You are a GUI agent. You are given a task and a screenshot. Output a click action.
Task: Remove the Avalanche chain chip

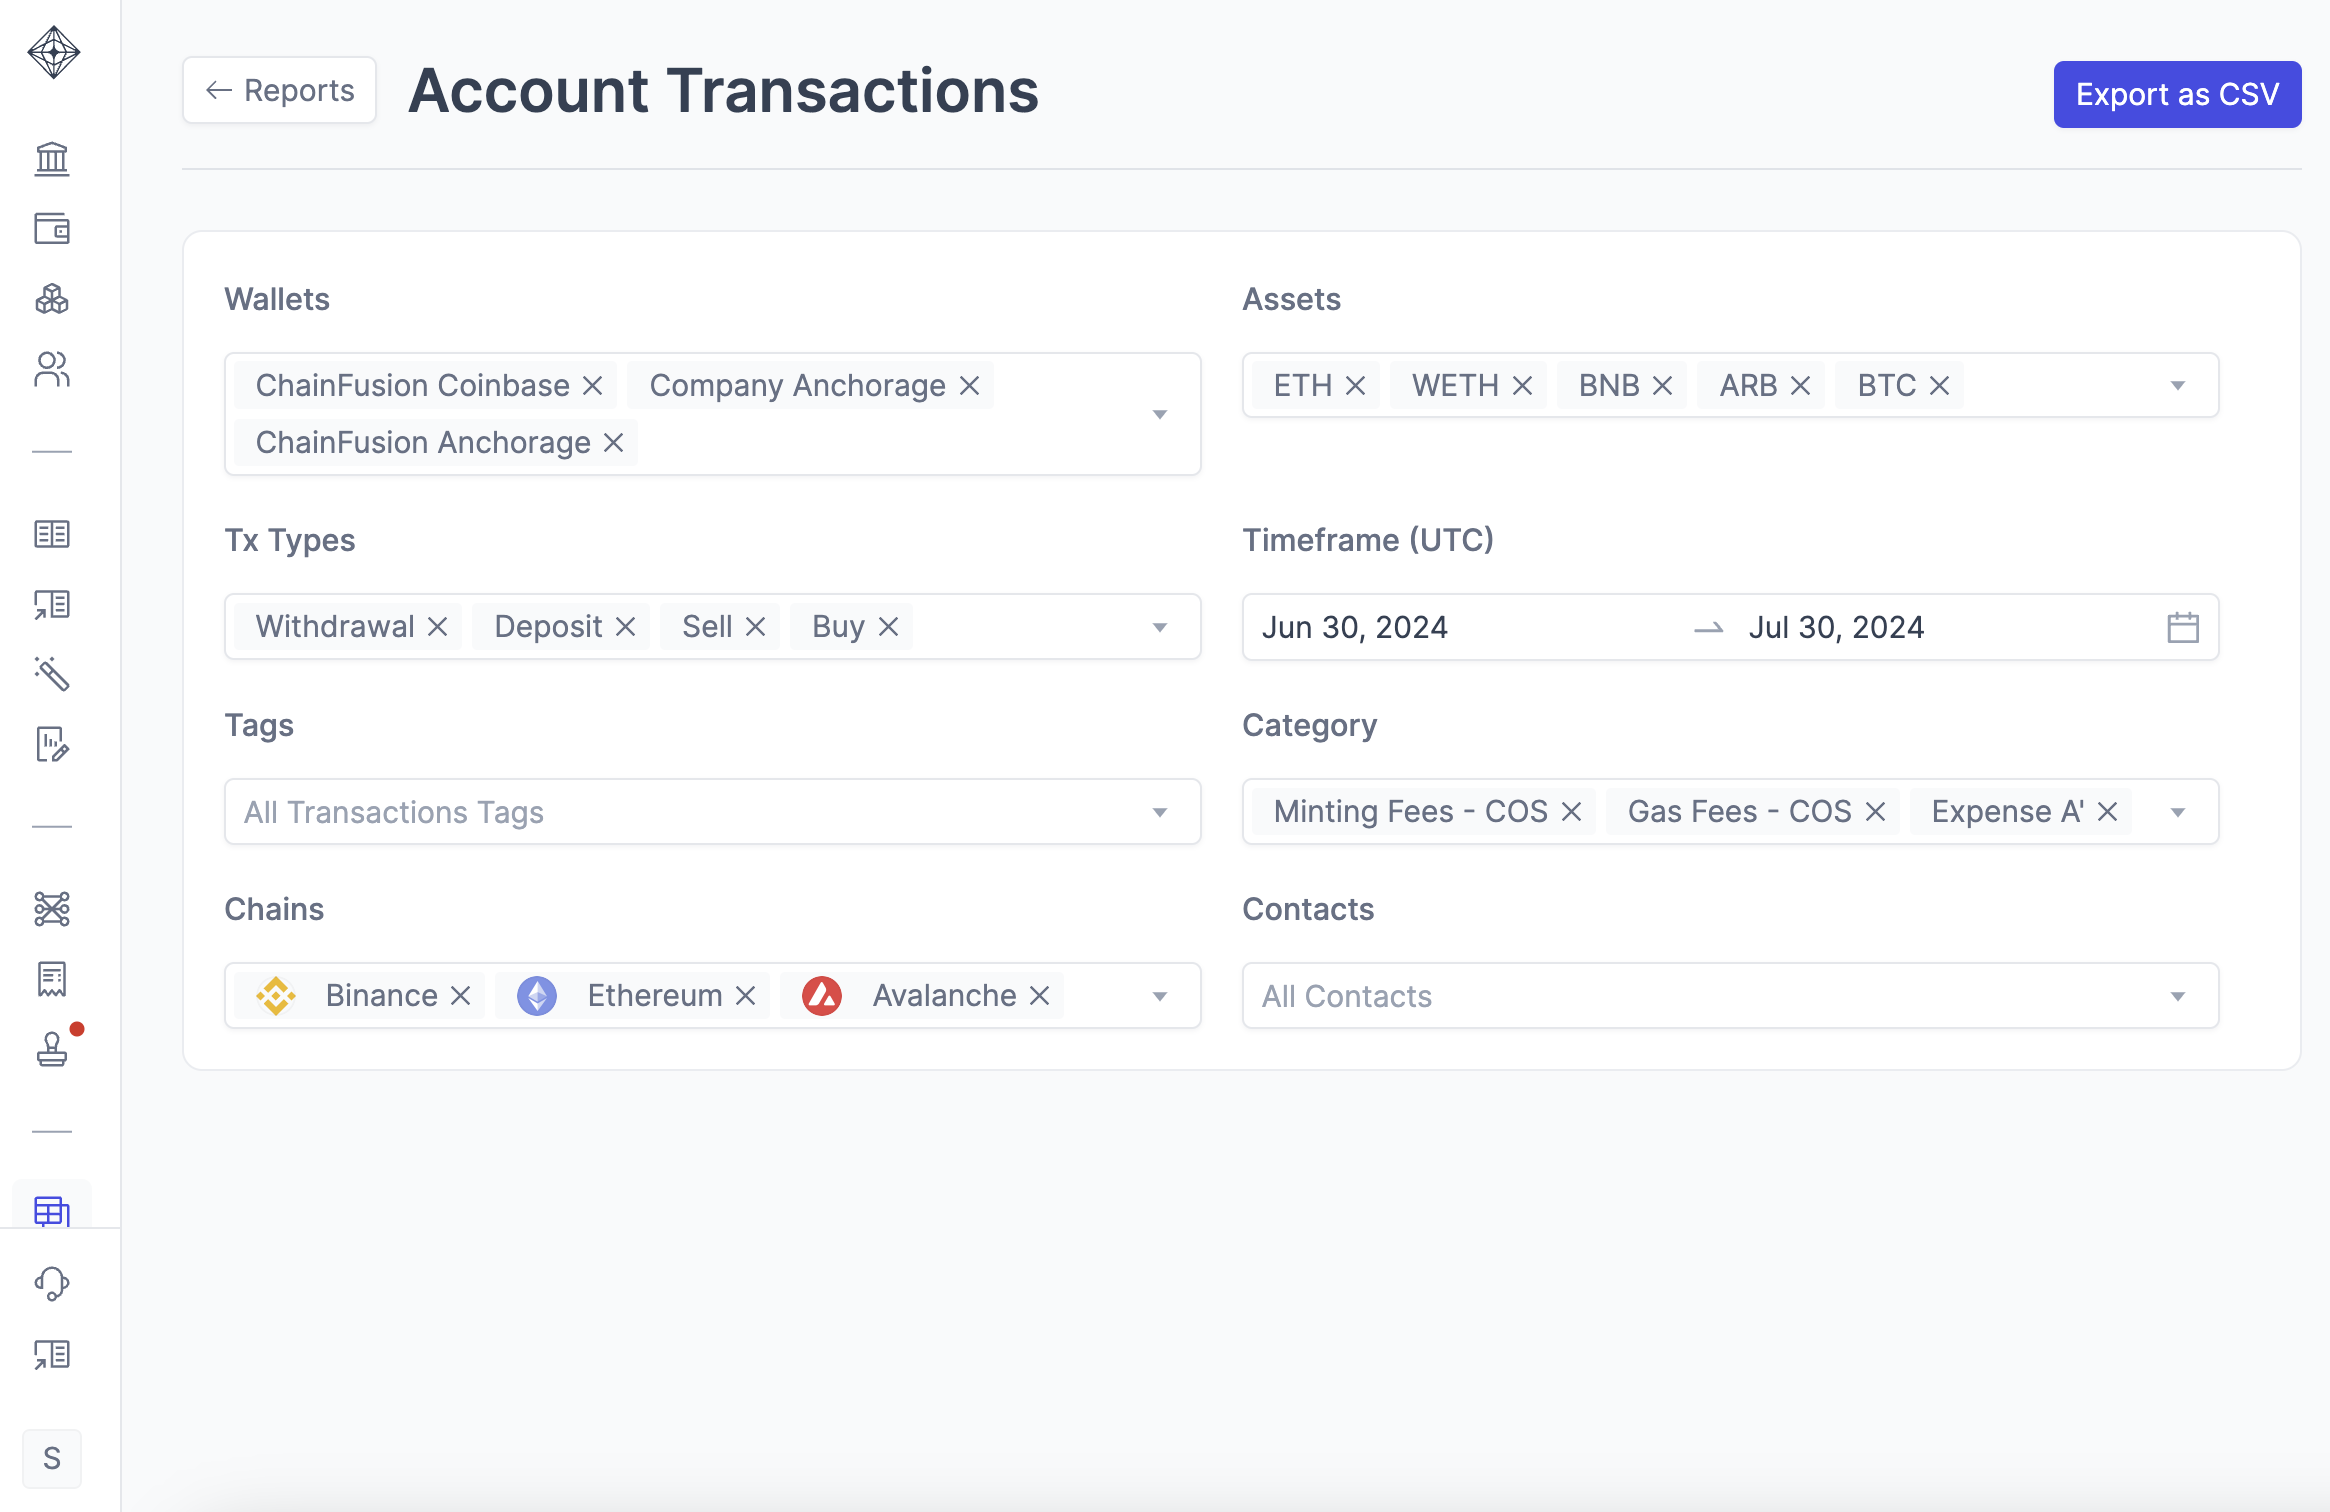[x=1040, y=996]
